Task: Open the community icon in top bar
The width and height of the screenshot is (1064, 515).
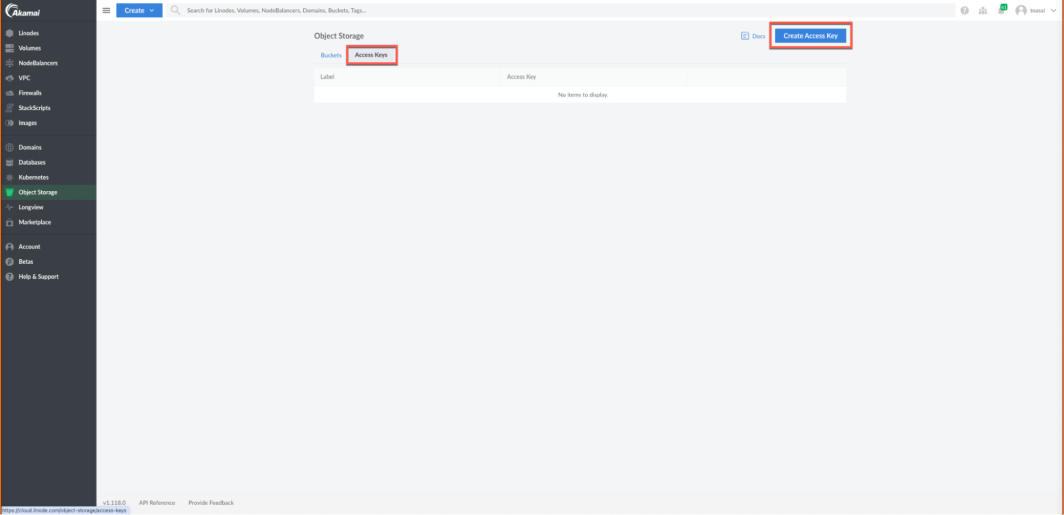Action: pyautogui.click(x=983, y=10)
